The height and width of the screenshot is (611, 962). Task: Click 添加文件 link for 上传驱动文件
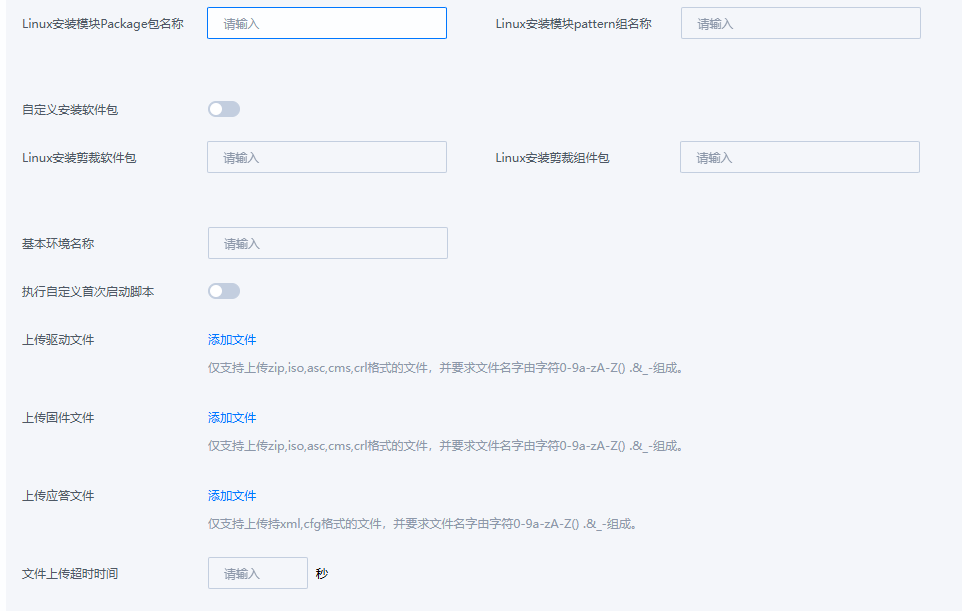(232, 340)
